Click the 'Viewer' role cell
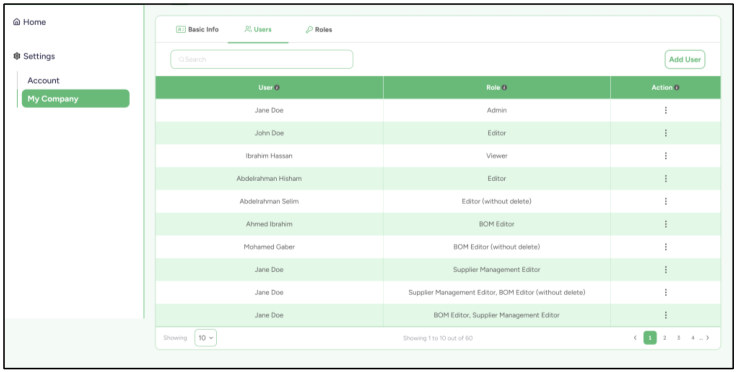The height and width of the screenshot is (372, 737). coord(497,156)
